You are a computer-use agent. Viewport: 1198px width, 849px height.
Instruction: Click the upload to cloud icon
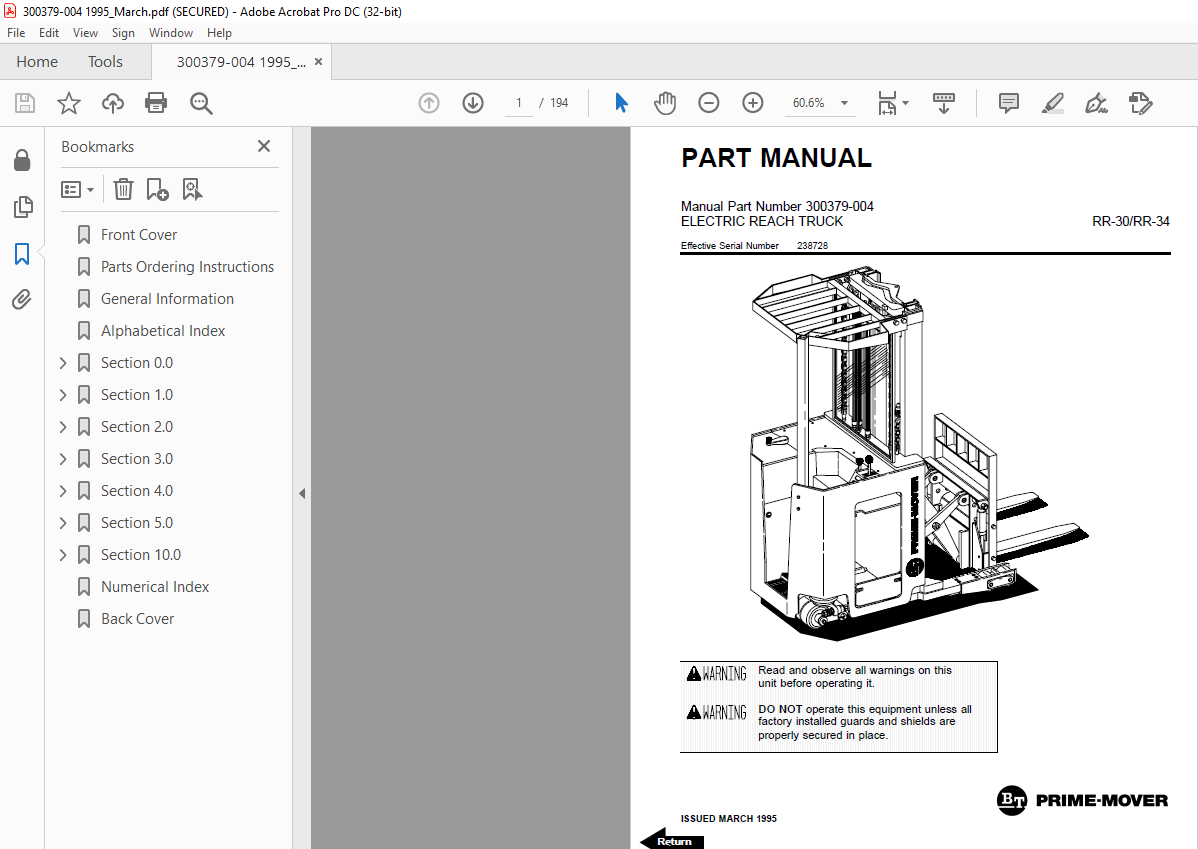[x=113, y=103]
